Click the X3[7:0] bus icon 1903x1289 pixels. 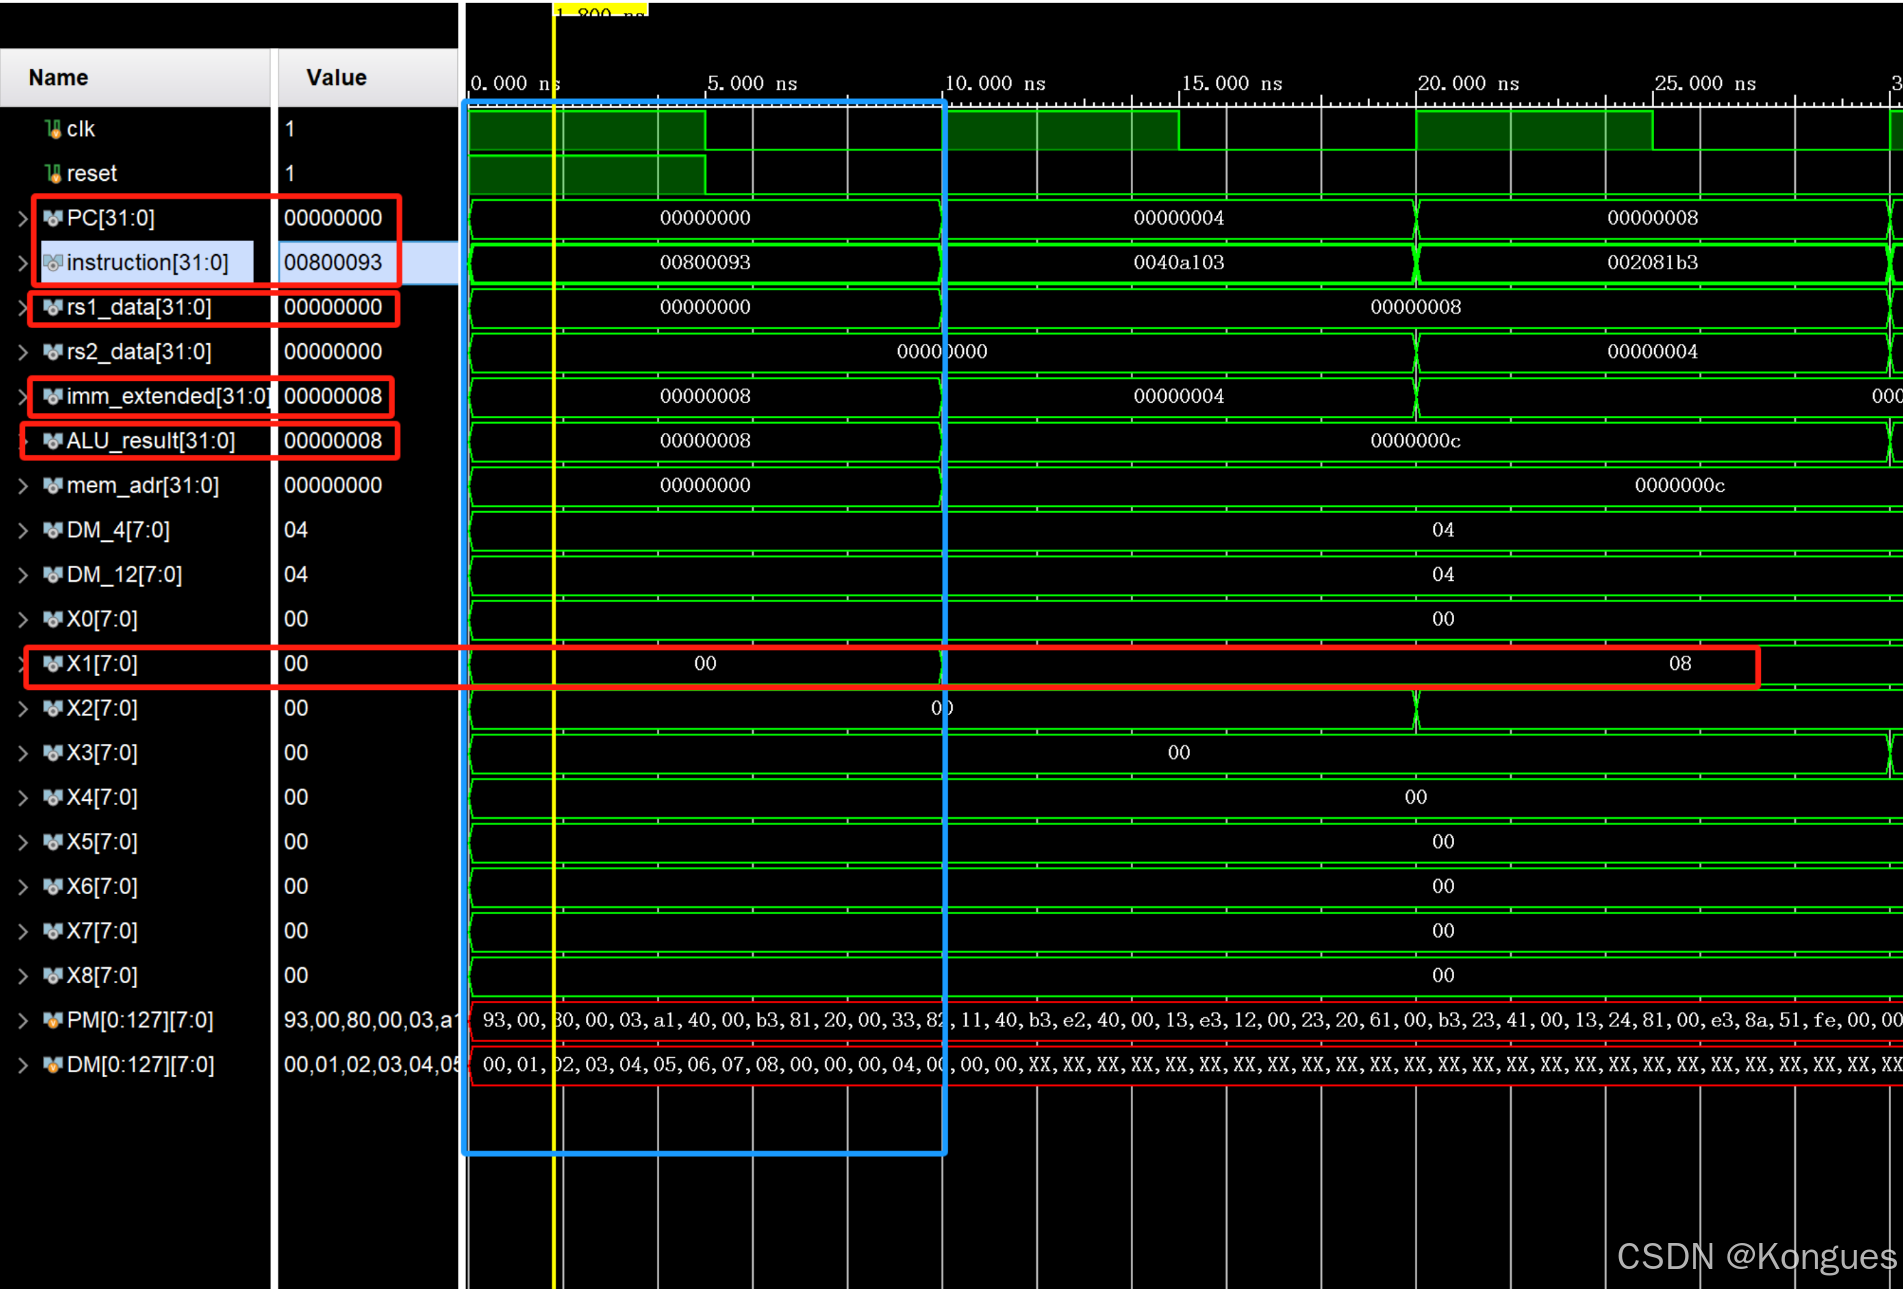(x=53, y=753)
